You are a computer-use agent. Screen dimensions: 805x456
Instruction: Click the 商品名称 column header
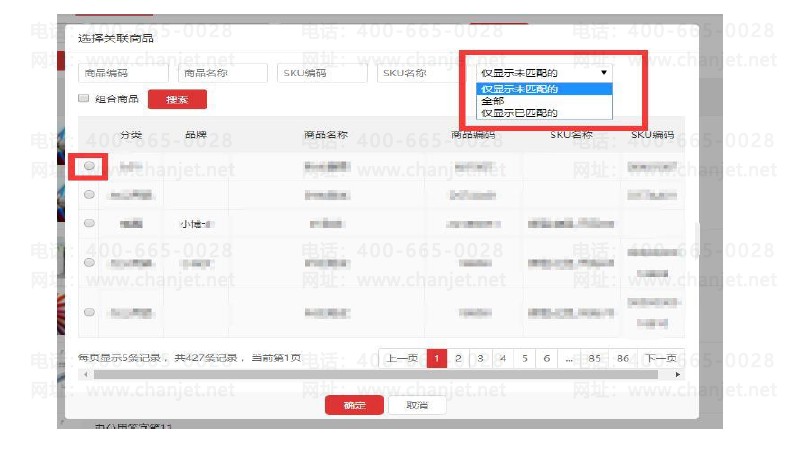coord(326,135)
